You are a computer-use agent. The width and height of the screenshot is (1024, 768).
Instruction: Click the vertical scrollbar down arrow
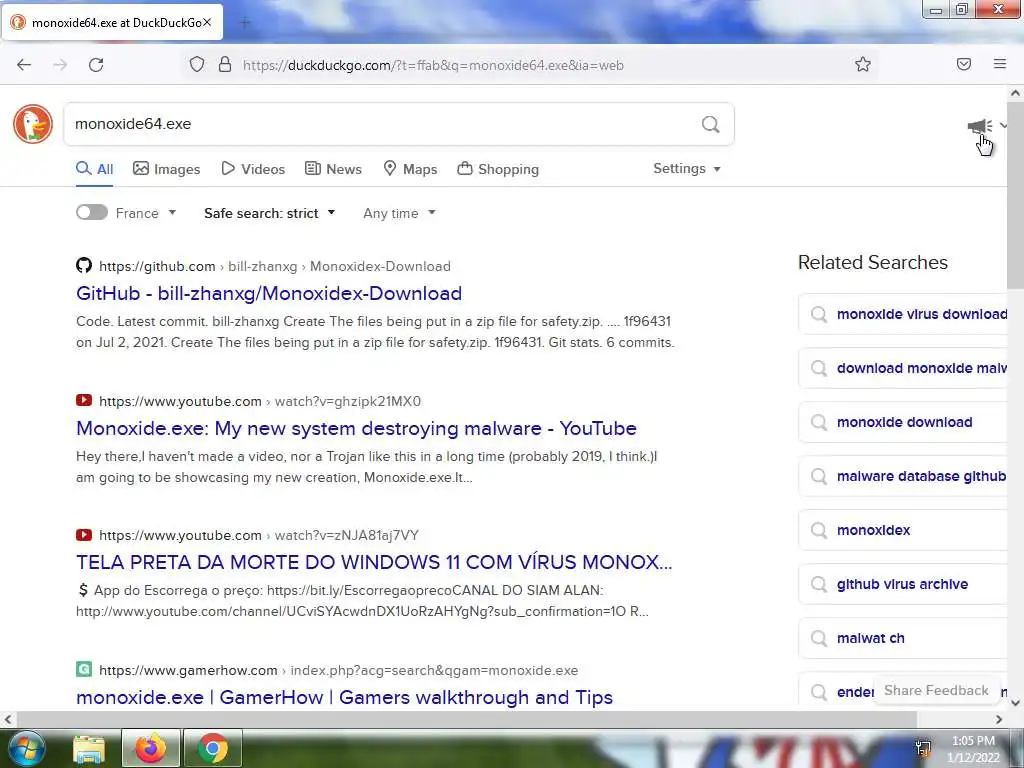click(1016, 703)
